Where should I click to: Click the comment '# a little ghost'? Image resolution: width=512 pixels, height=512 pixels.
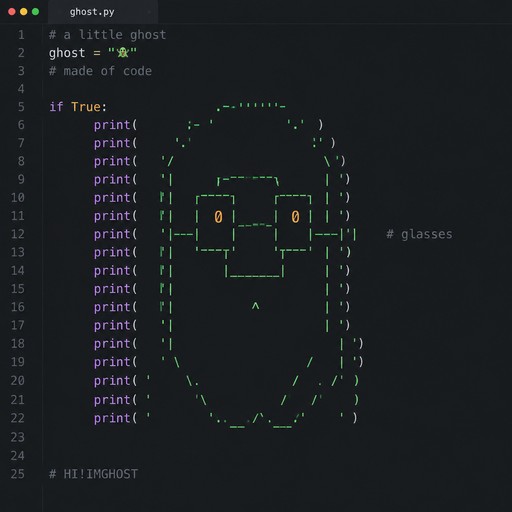click(107, 35)
